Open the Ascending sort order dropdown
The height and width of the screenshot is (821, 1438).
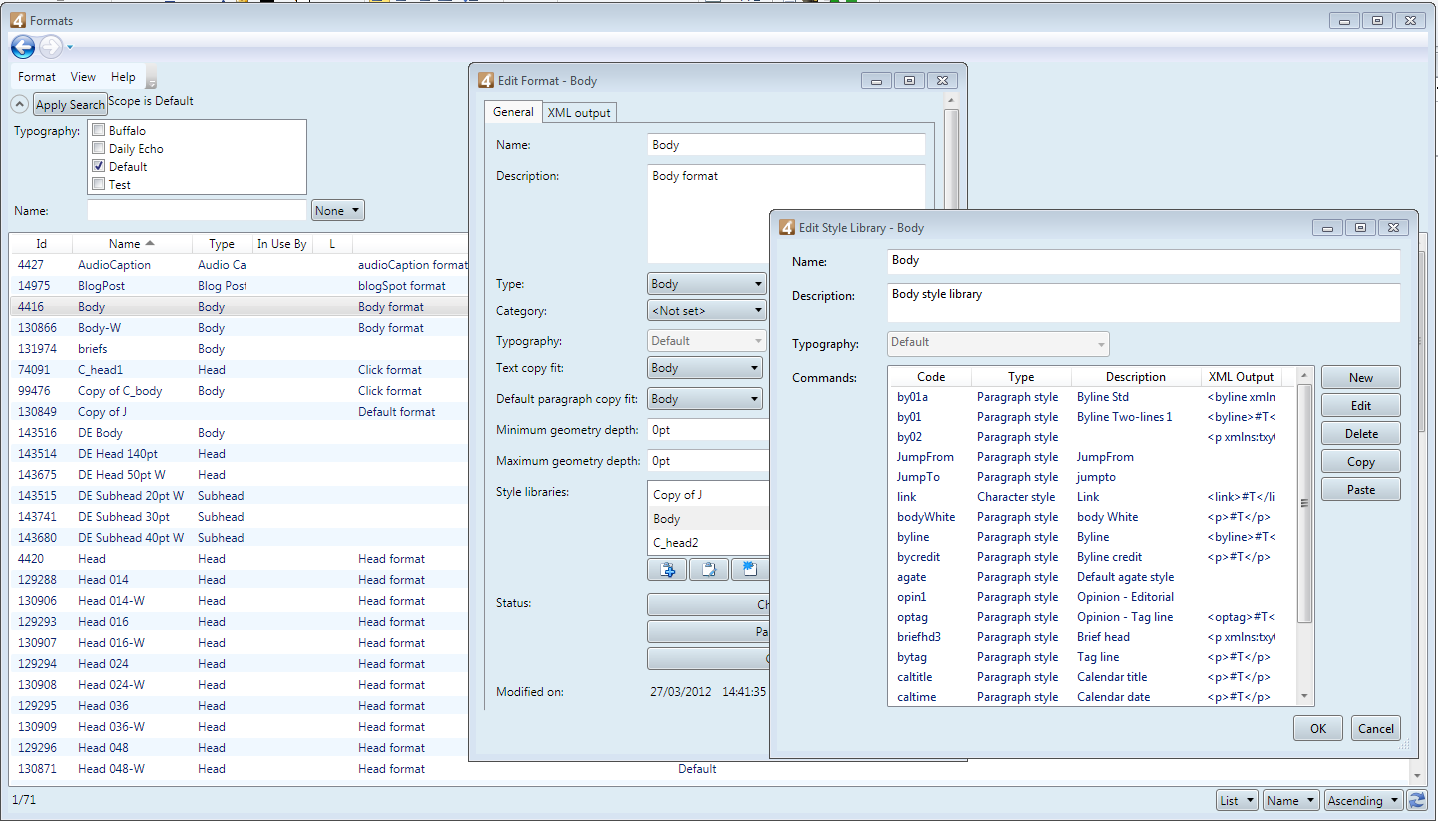click(1363, 800)
